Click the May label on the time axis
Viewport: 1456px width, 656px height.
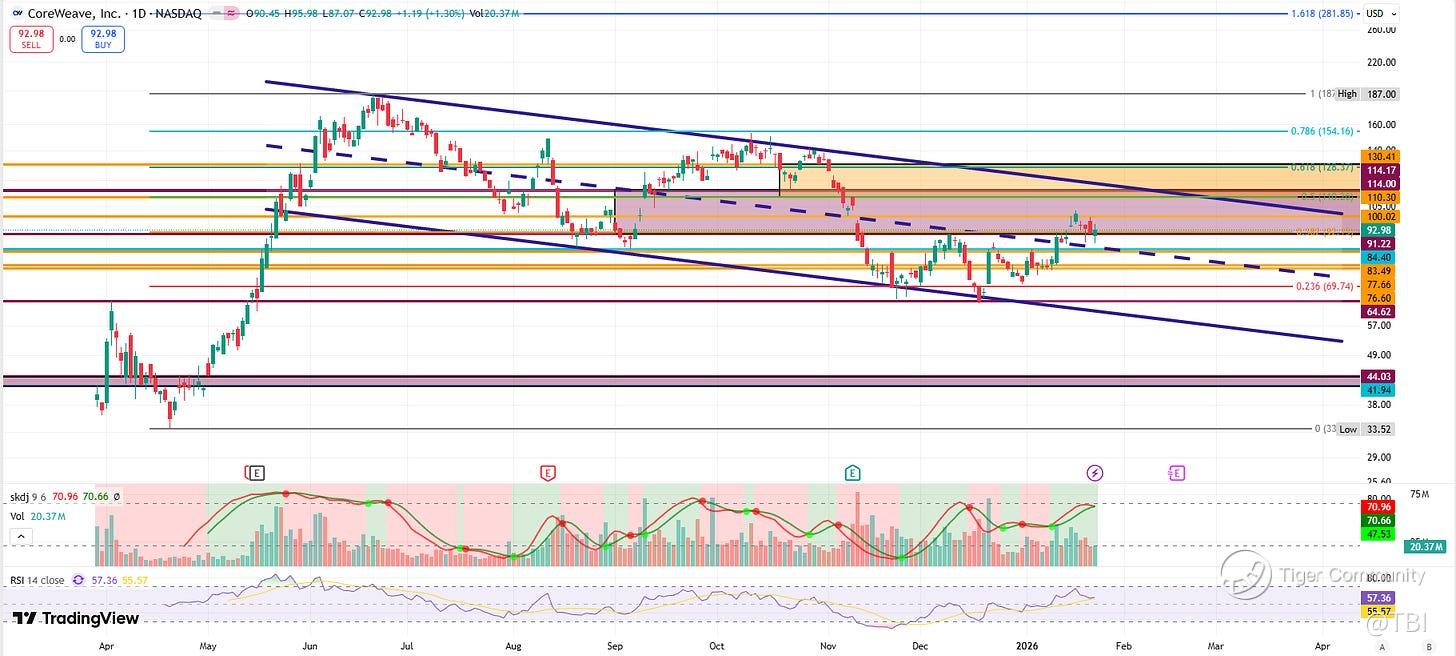(x=208, y=647)
